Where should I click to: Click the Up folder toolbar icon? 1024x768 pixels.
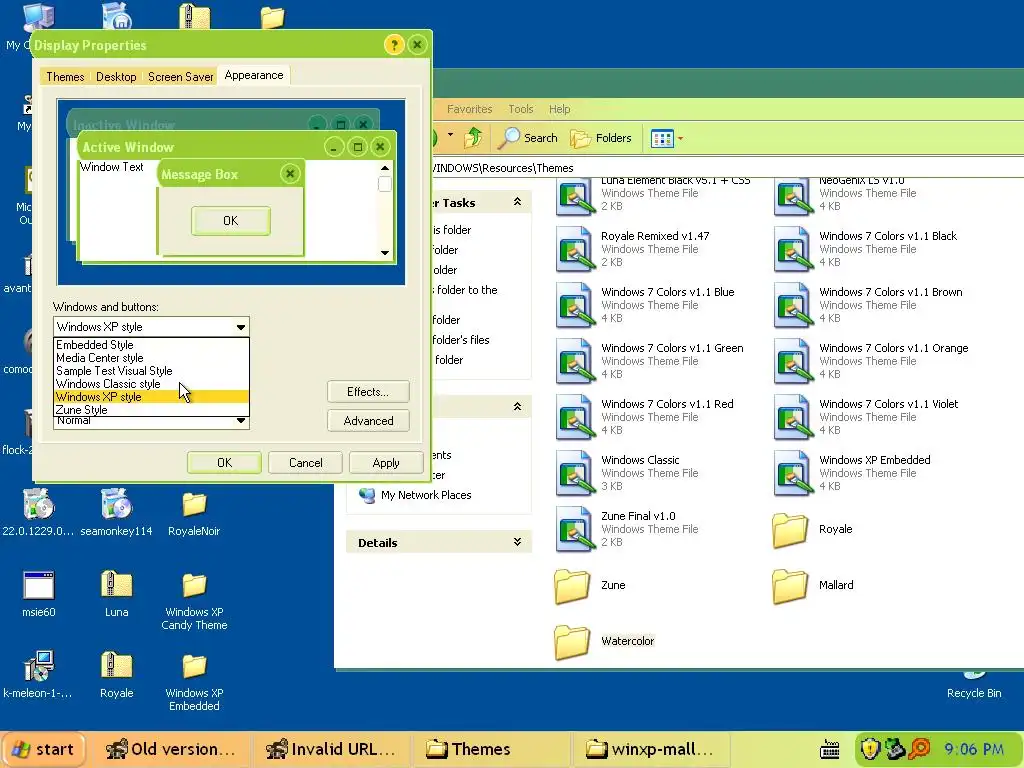pos(473,138)
